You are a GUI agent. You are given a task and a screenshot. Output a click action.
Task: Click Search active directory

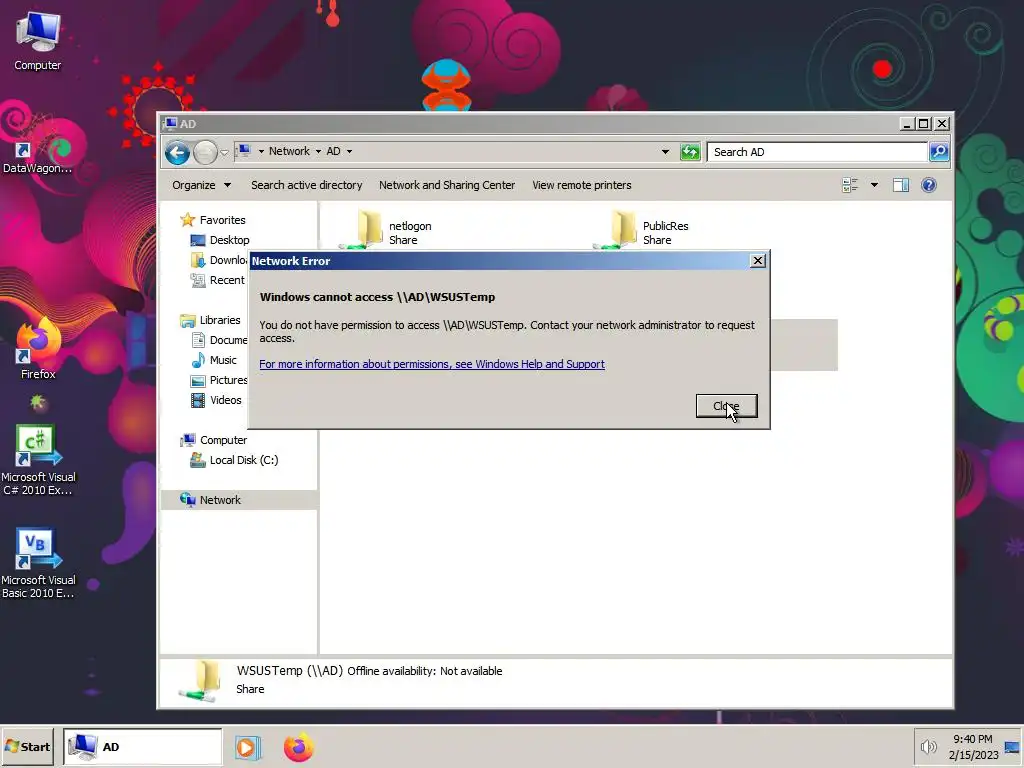[306, 185]
